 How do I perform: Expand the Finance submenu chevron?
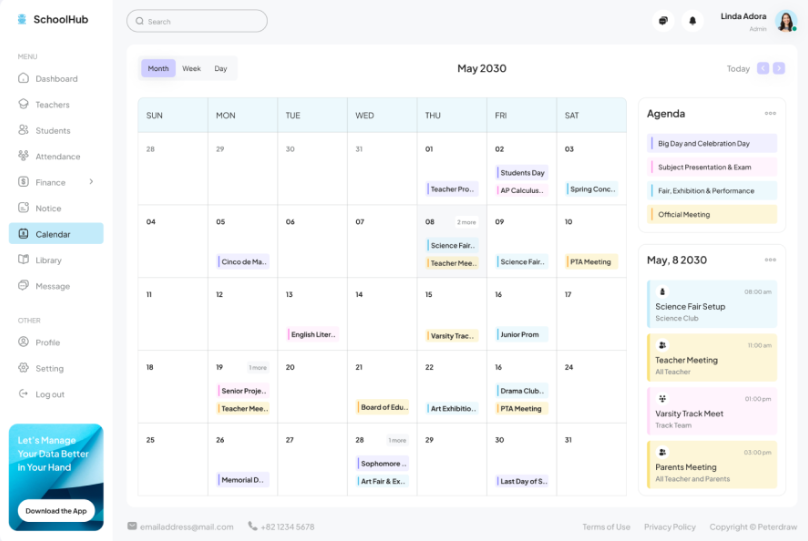click(x=91, y=182)
